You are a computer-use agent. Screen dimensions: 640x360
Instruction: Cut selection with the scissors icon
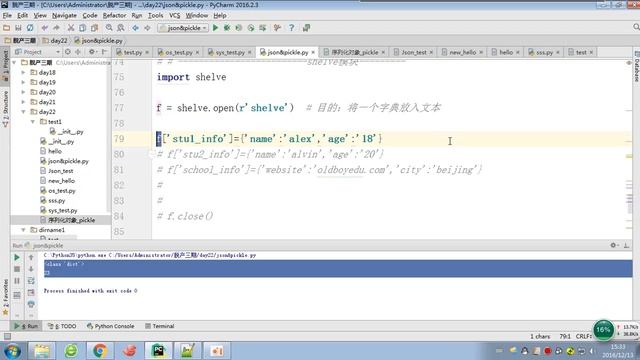point(71,28)
